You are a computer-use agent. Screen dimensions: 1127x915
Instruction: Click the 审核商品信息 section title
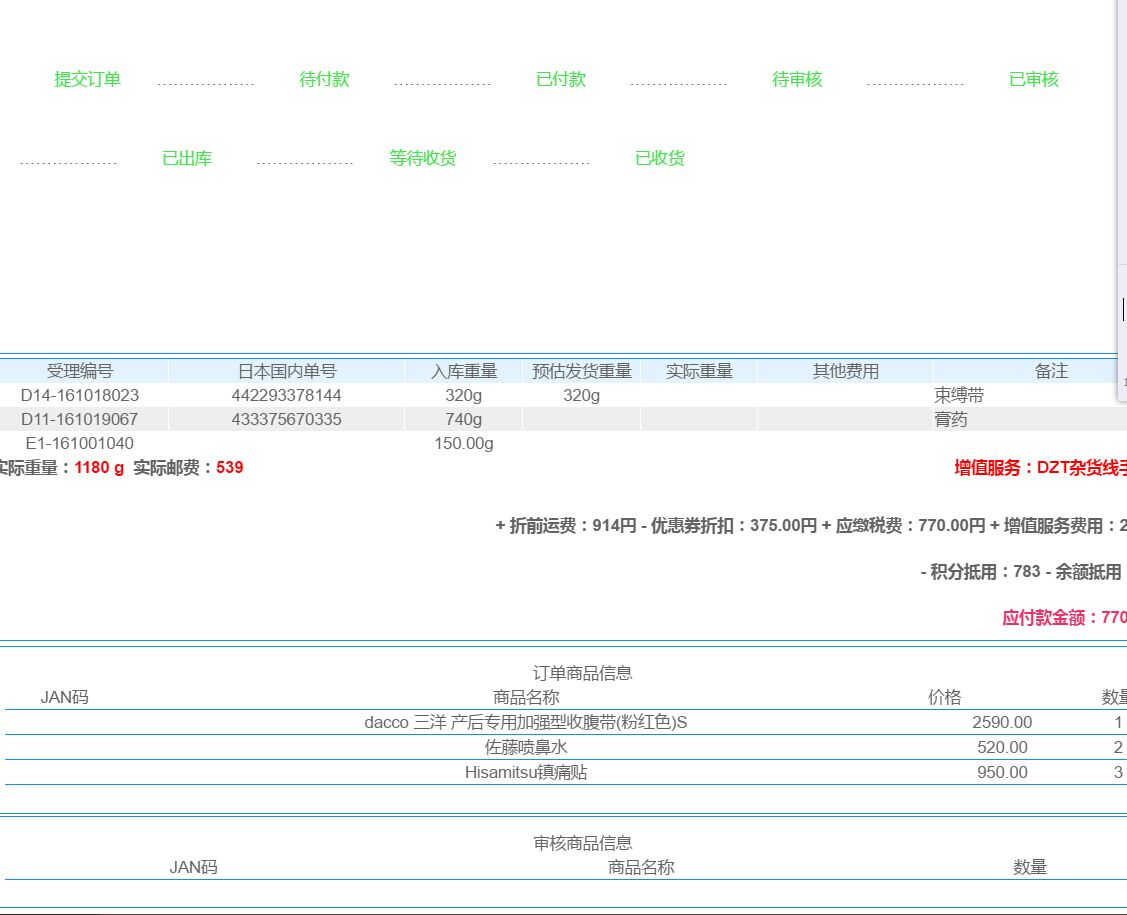582,843
